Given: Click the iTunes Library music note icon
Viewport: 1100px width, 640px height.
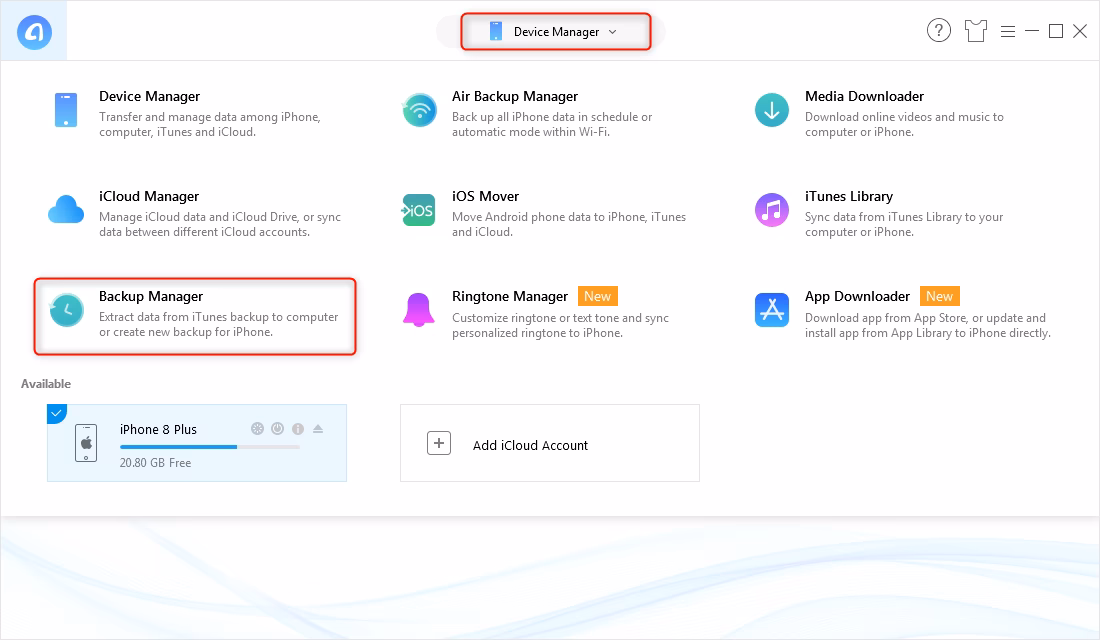Looking at the screenshot, I should click(x=772, y=211).
